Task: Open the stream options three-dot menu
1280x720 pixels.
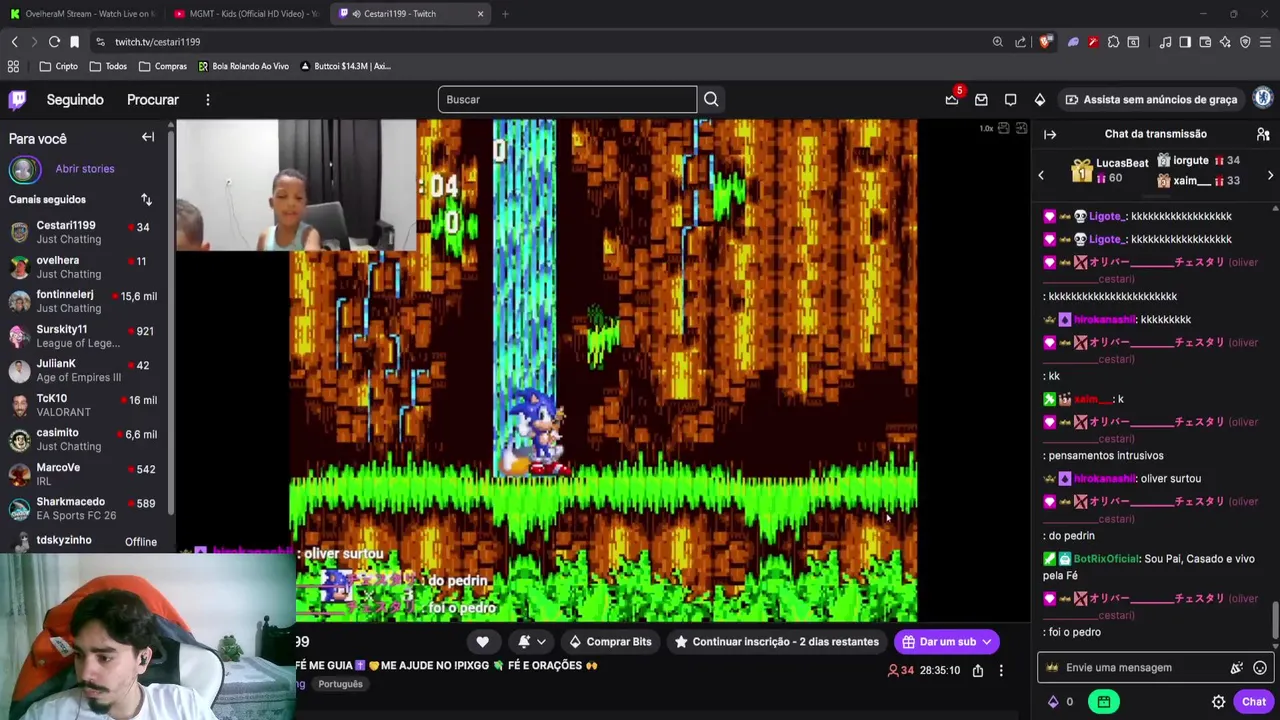Action: click(1001, 671)
